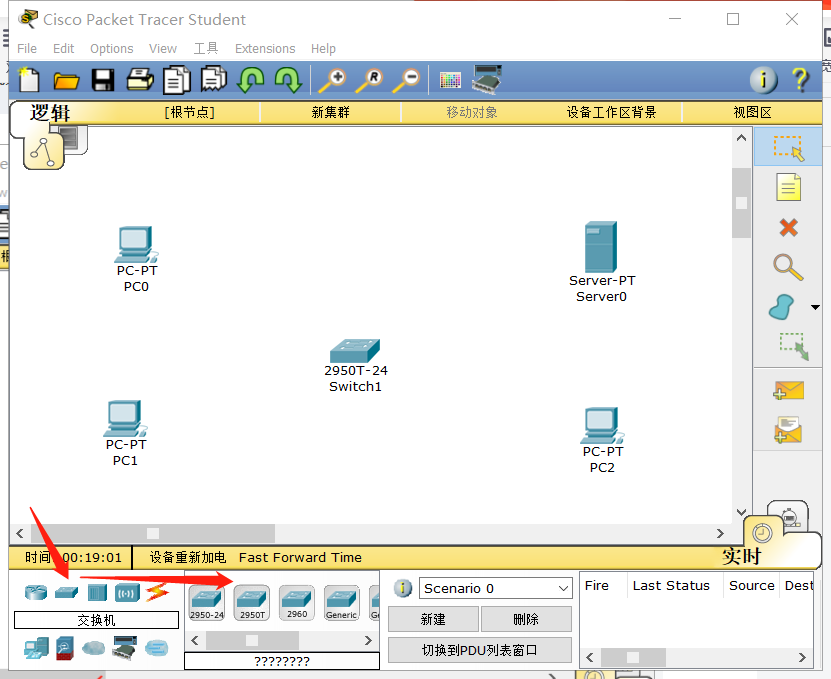Open the Options menu
This screenshot has width=831, height=679.
click(111, 49)
